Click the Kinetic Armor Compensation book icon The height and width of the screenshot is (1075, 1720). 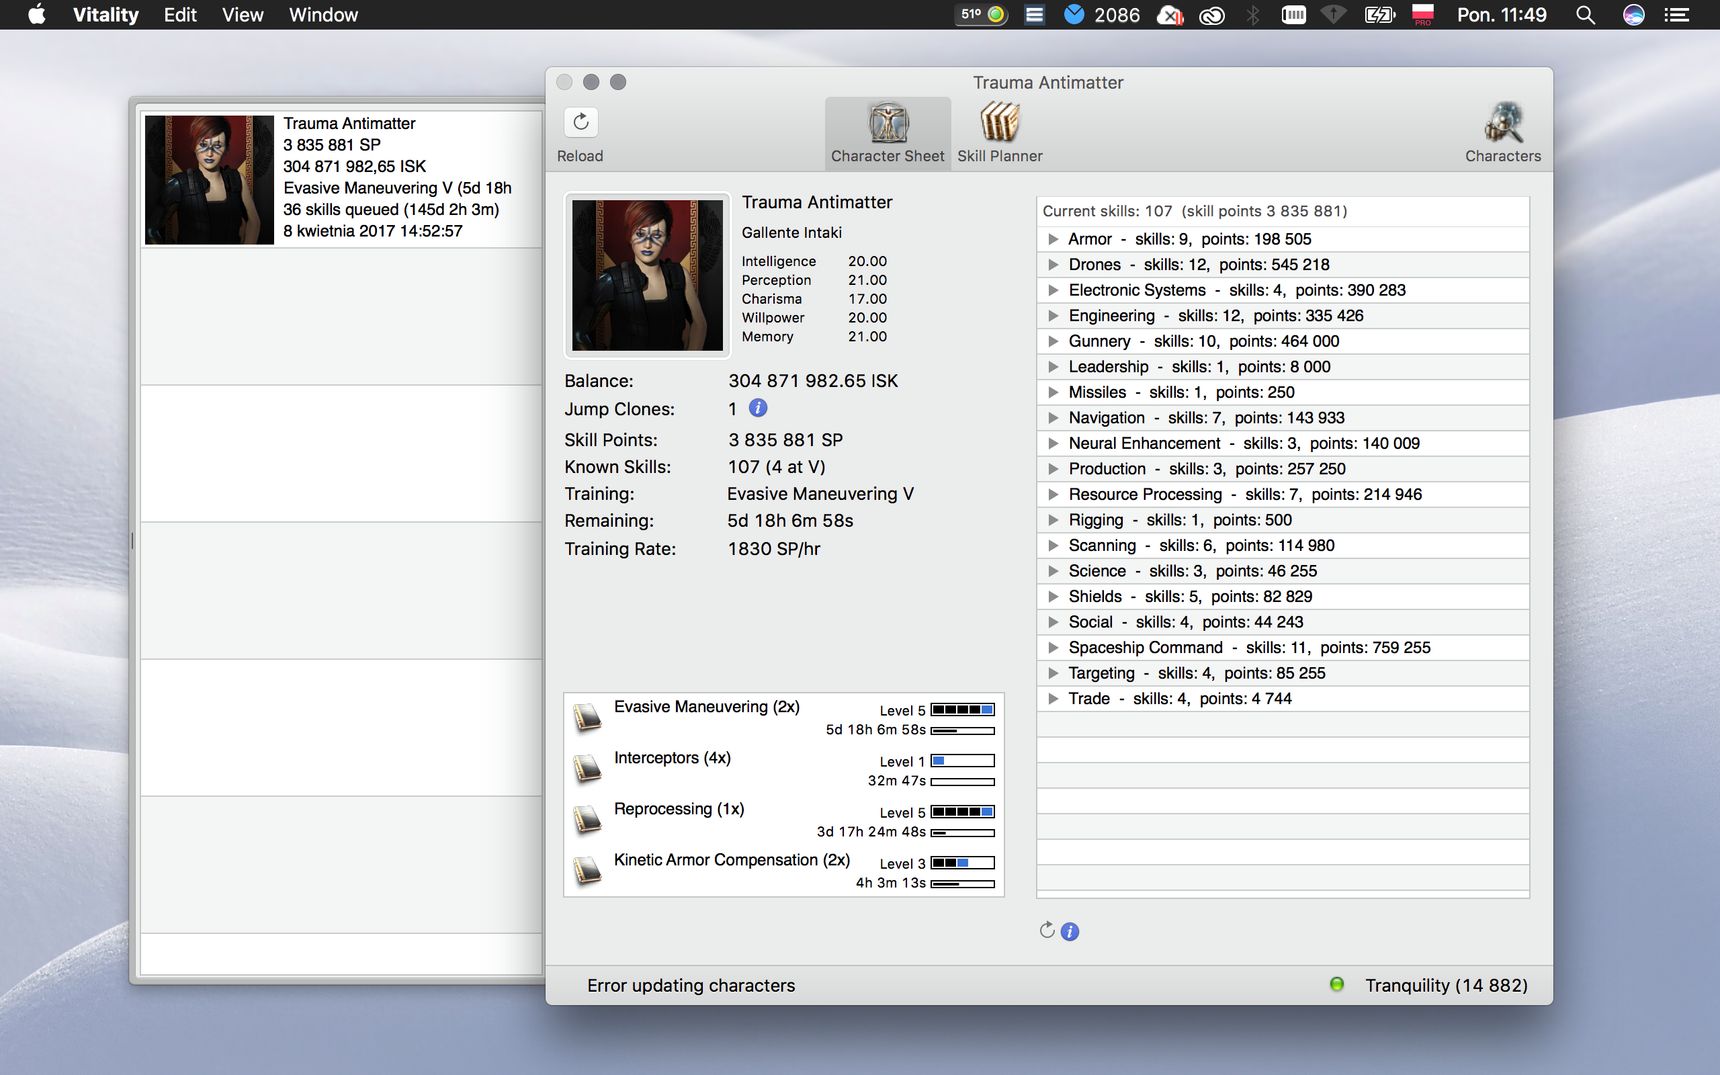[587, 870]
